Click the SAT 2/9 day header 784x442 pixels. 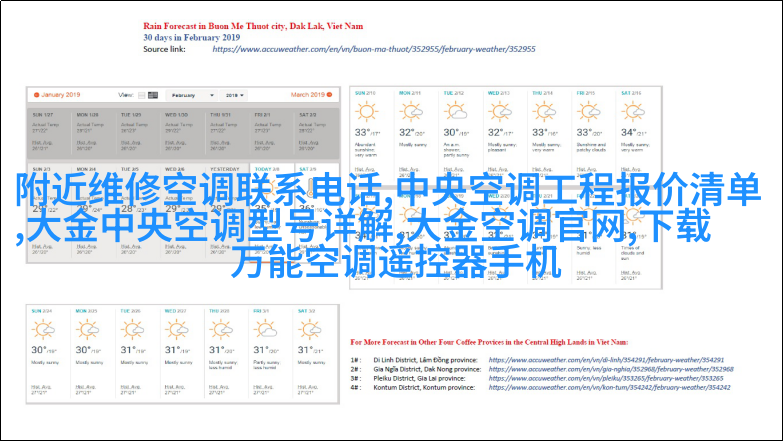tap(308, 169)
